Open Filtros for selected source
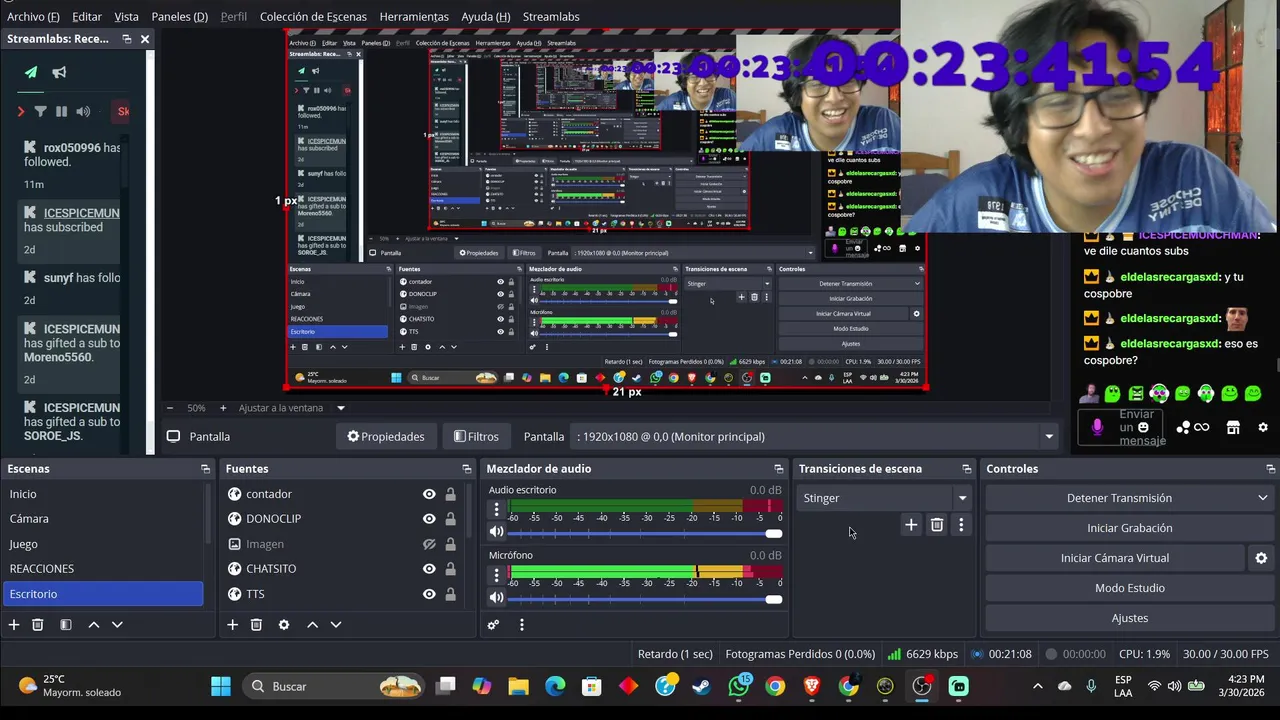 (476, 437)
